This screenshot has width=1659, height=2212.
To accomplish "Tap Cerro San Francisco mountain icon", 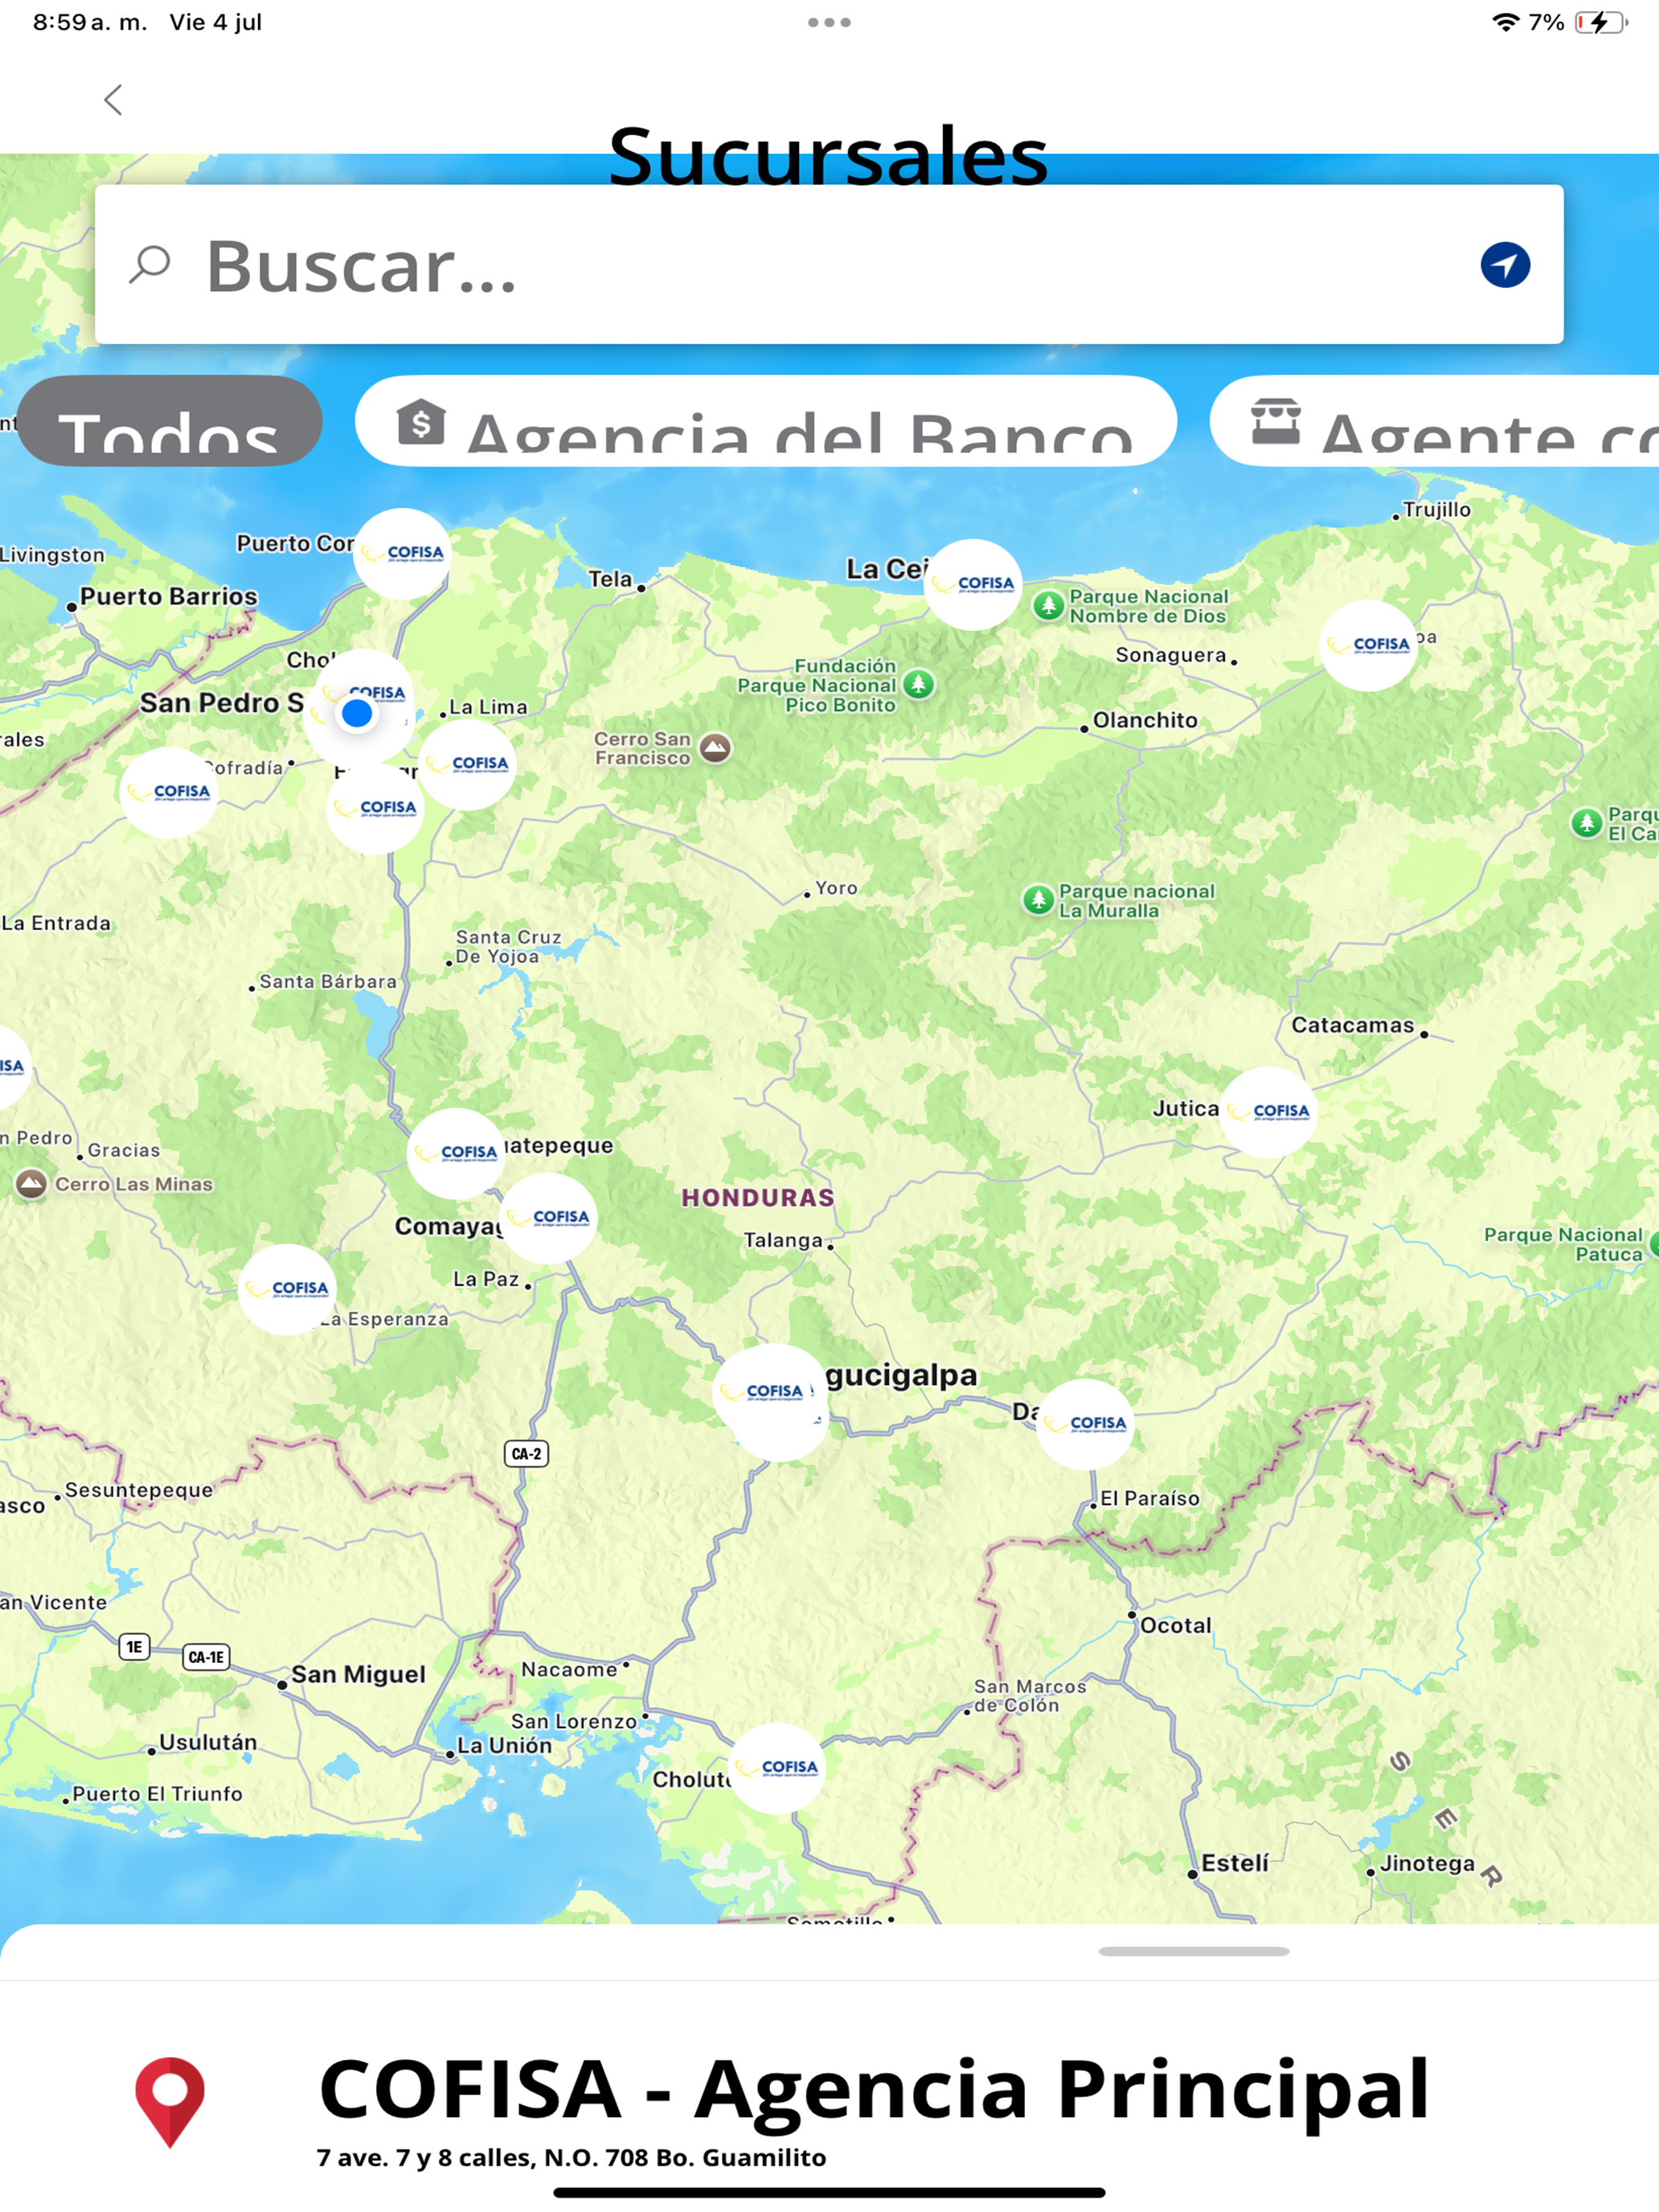I will tap(715, 748).
